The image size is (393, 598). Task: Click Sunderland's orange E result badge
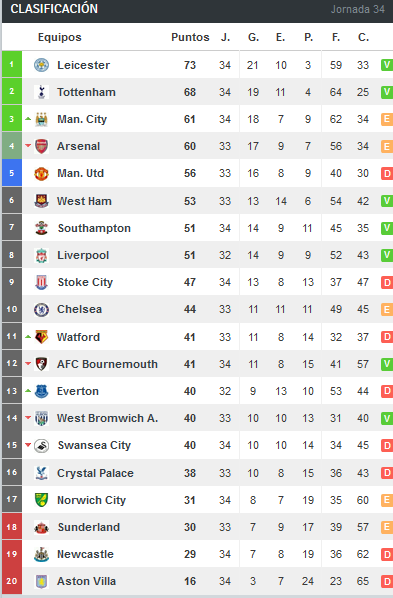click(x=387, y=527)
